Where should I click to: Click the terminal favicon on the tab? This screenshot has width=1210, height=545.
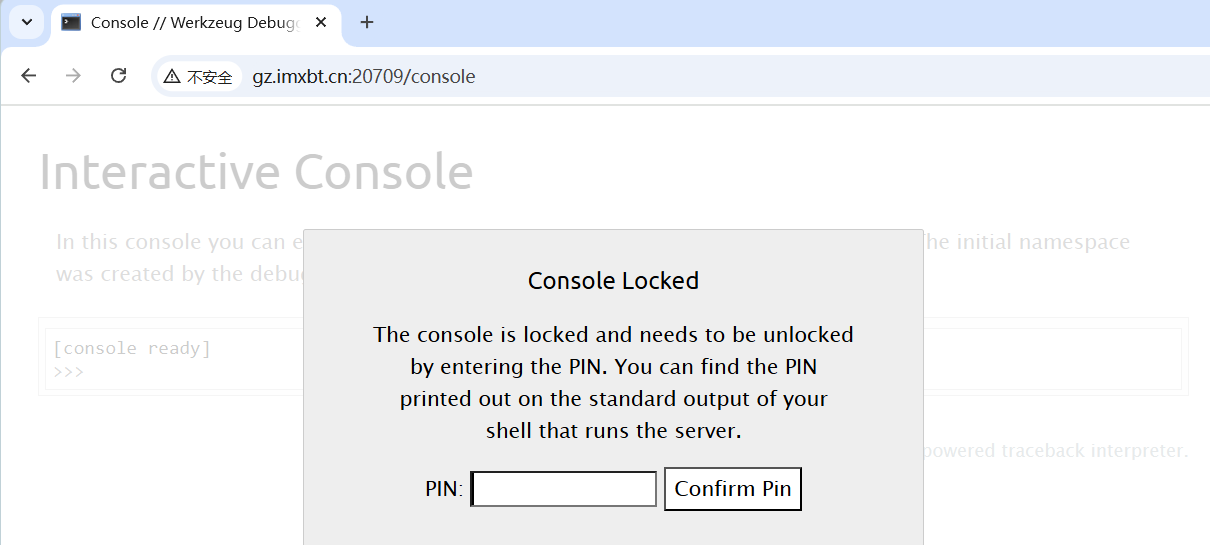click(71, 22)
